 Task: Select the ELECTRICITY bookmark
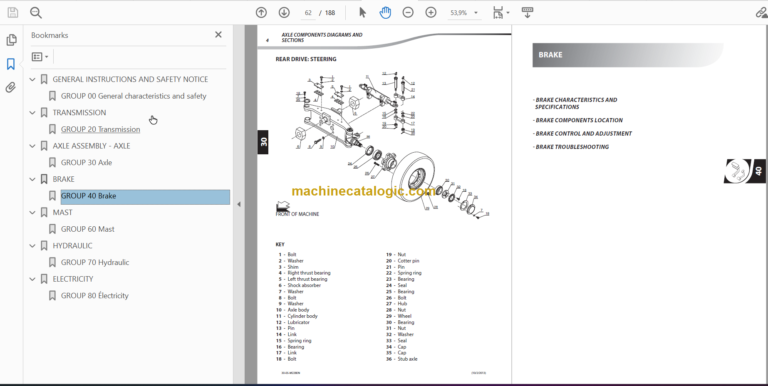(73, 279)
